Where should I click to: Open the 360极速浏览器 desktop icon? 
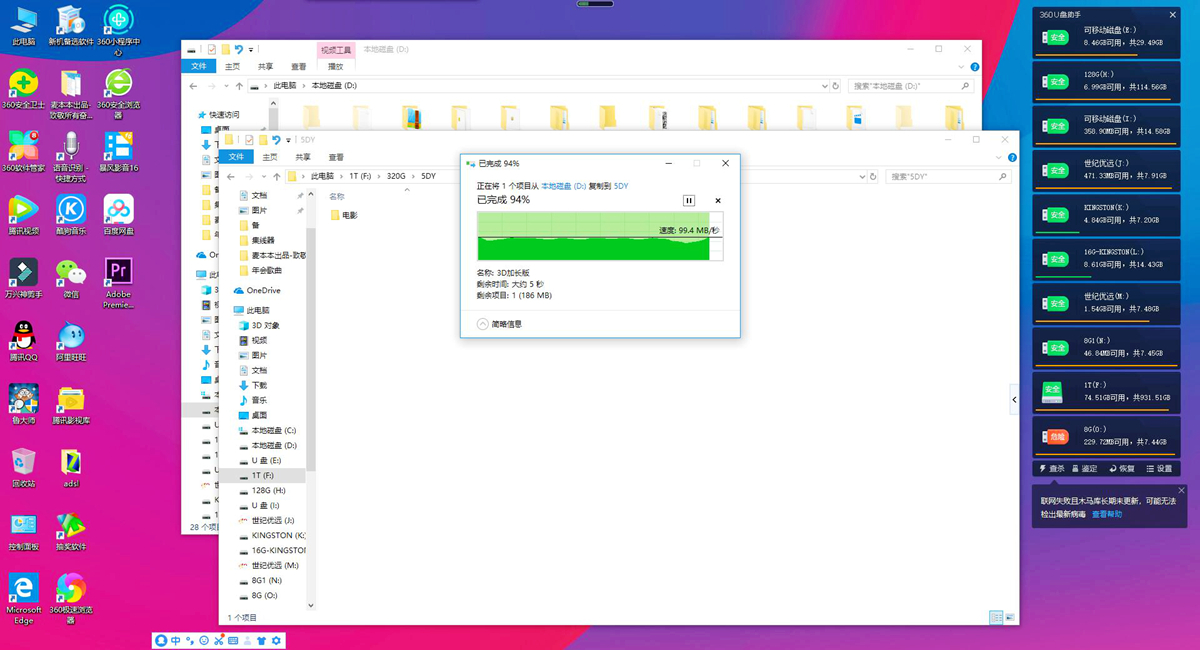pos(70,598)
